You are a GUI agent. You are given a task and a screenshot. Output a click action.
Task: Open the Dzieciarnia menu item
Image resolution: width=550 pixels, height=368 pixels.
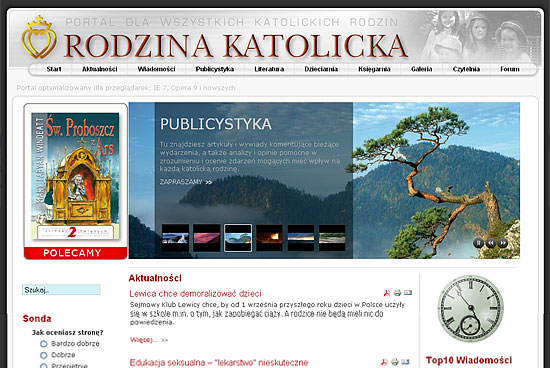[321, 69]
